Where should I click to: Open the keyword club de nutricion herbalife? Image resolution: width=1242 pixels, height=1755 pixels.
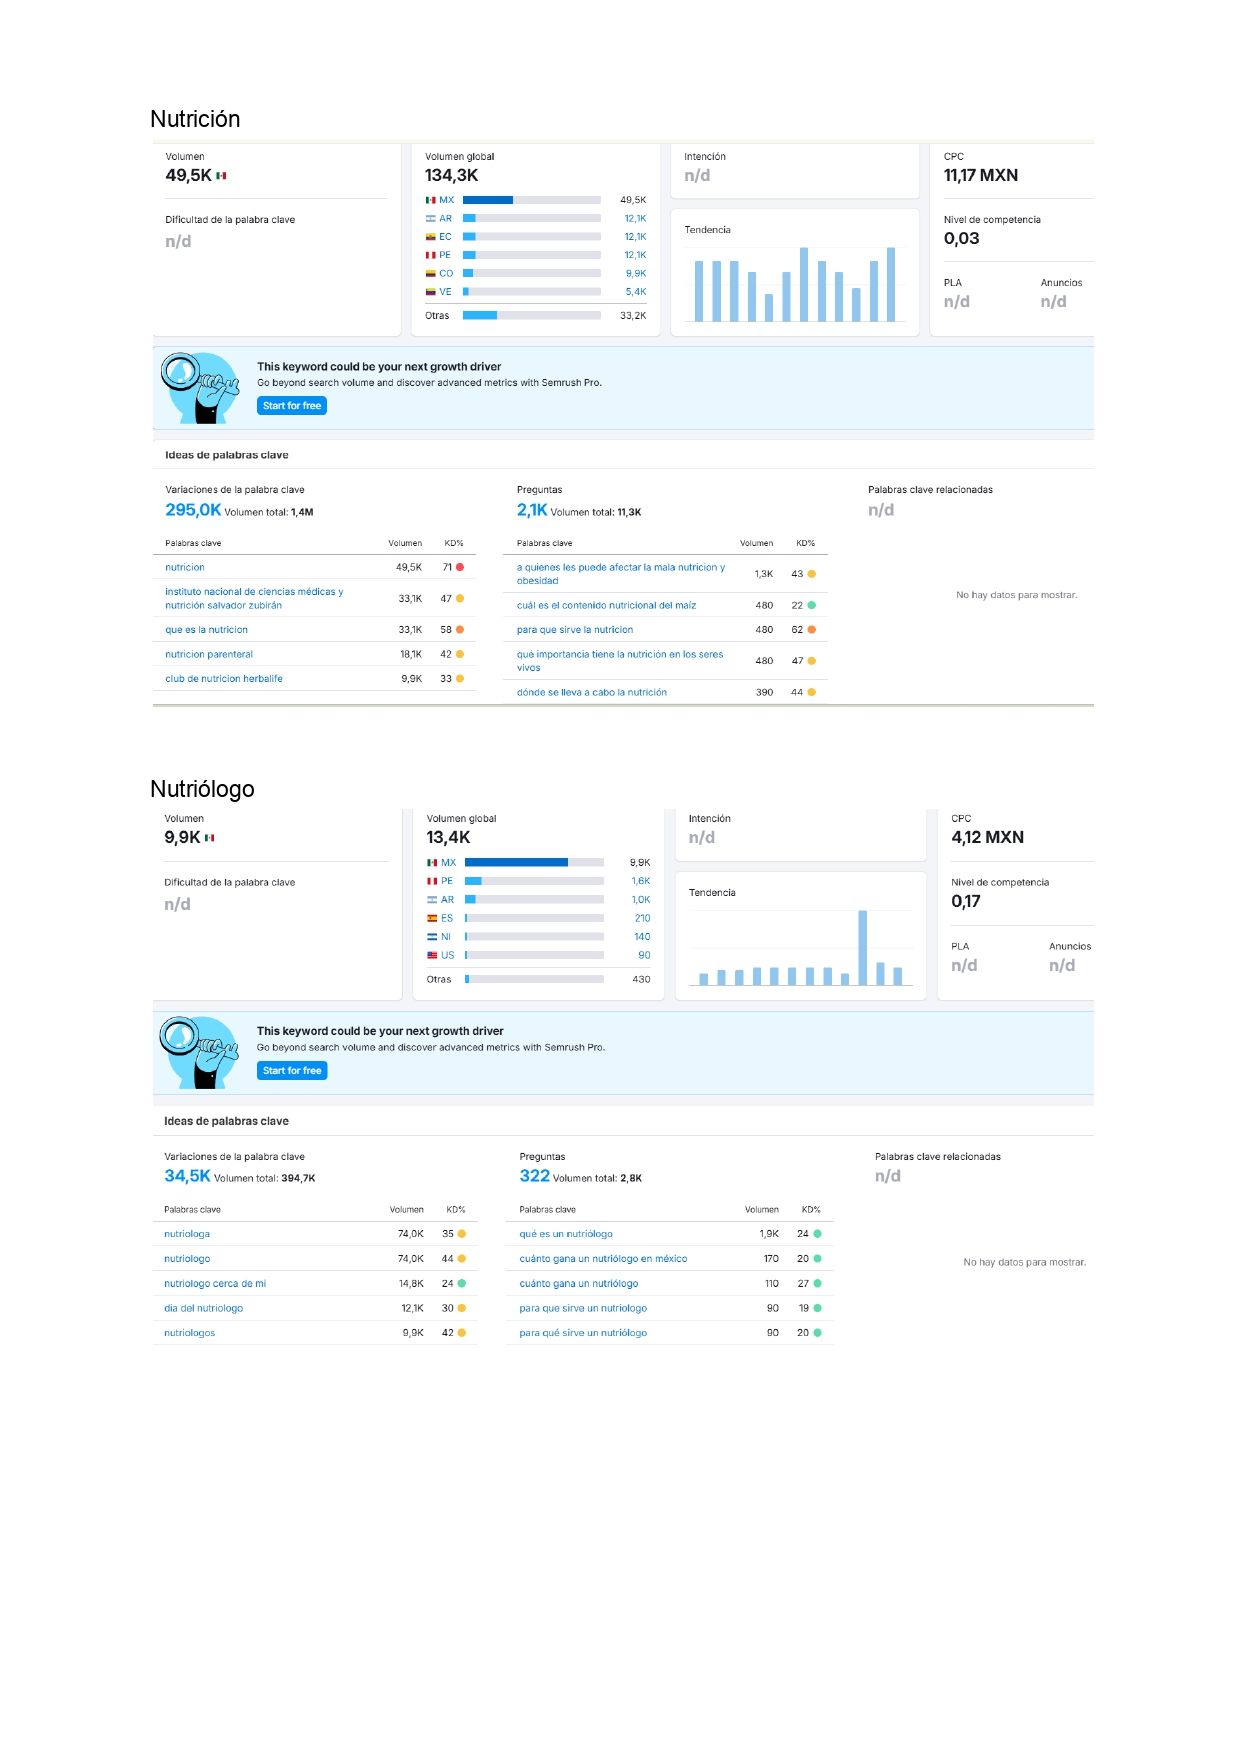coord(224,678)
